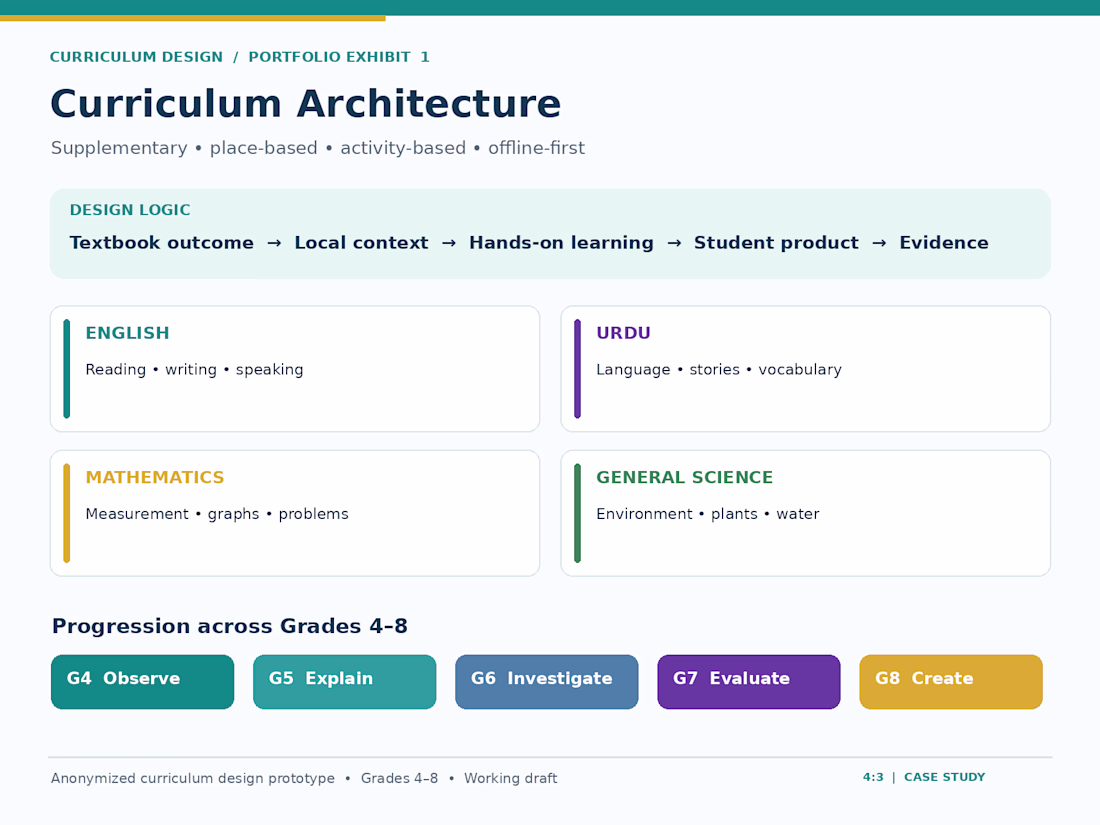Image resolution: width=1100 pixels, height=825 pixels.
Task: Select the General Science subject card
Action: pos(805,514)
